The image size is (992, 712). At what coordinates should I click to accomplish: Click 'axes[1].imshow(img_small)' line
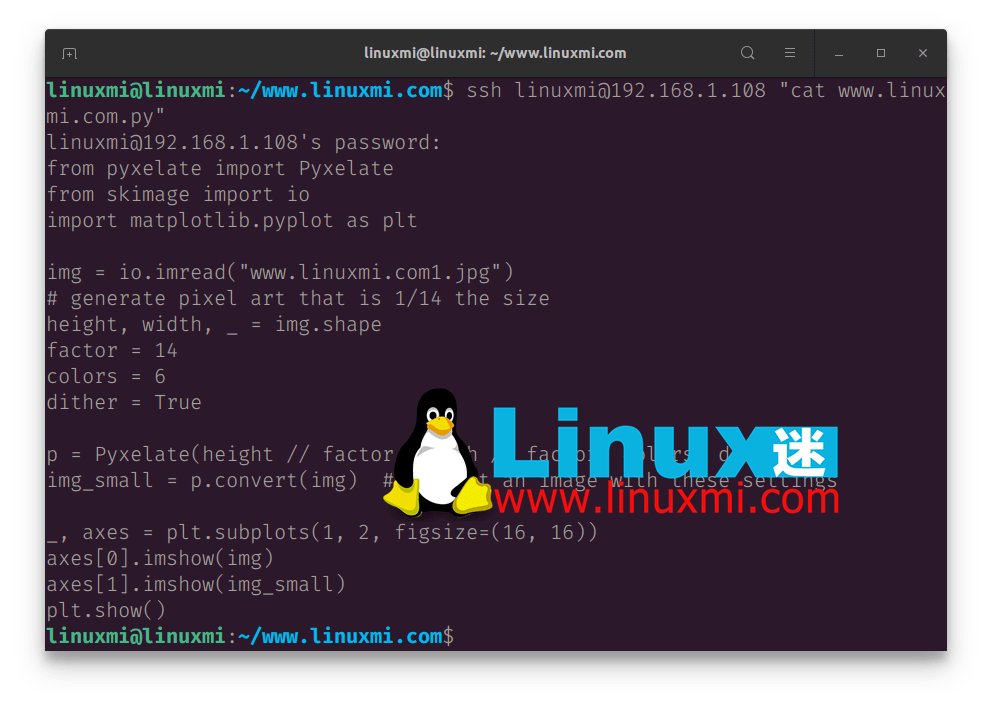(x=196, y=584)
